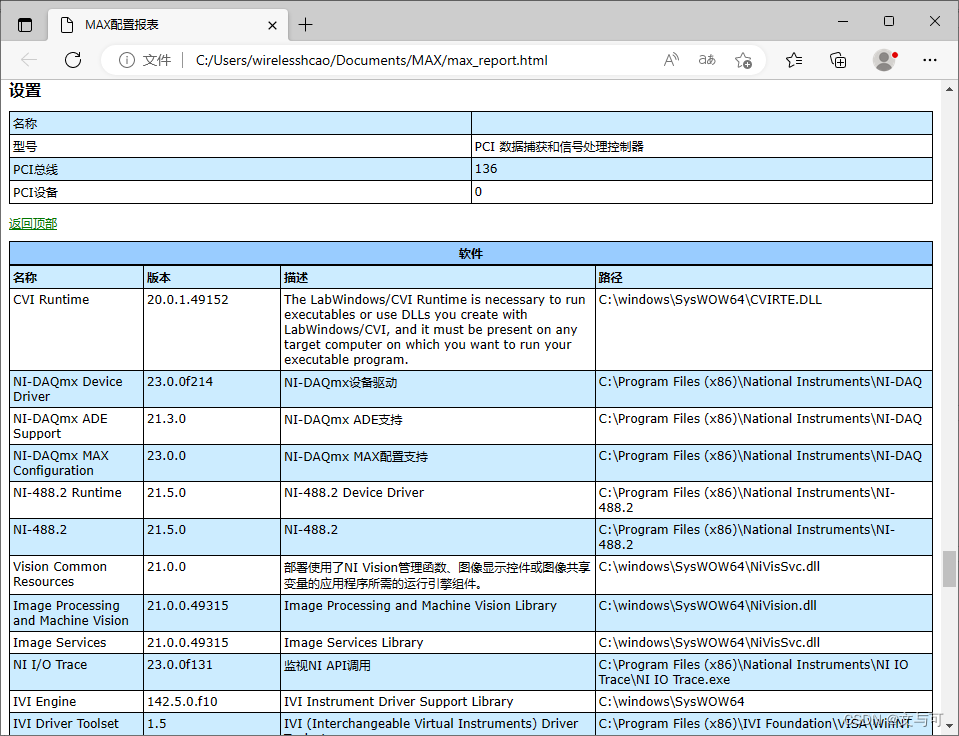Open the tab actions menu
959x736 pixels.
point(25,22)
